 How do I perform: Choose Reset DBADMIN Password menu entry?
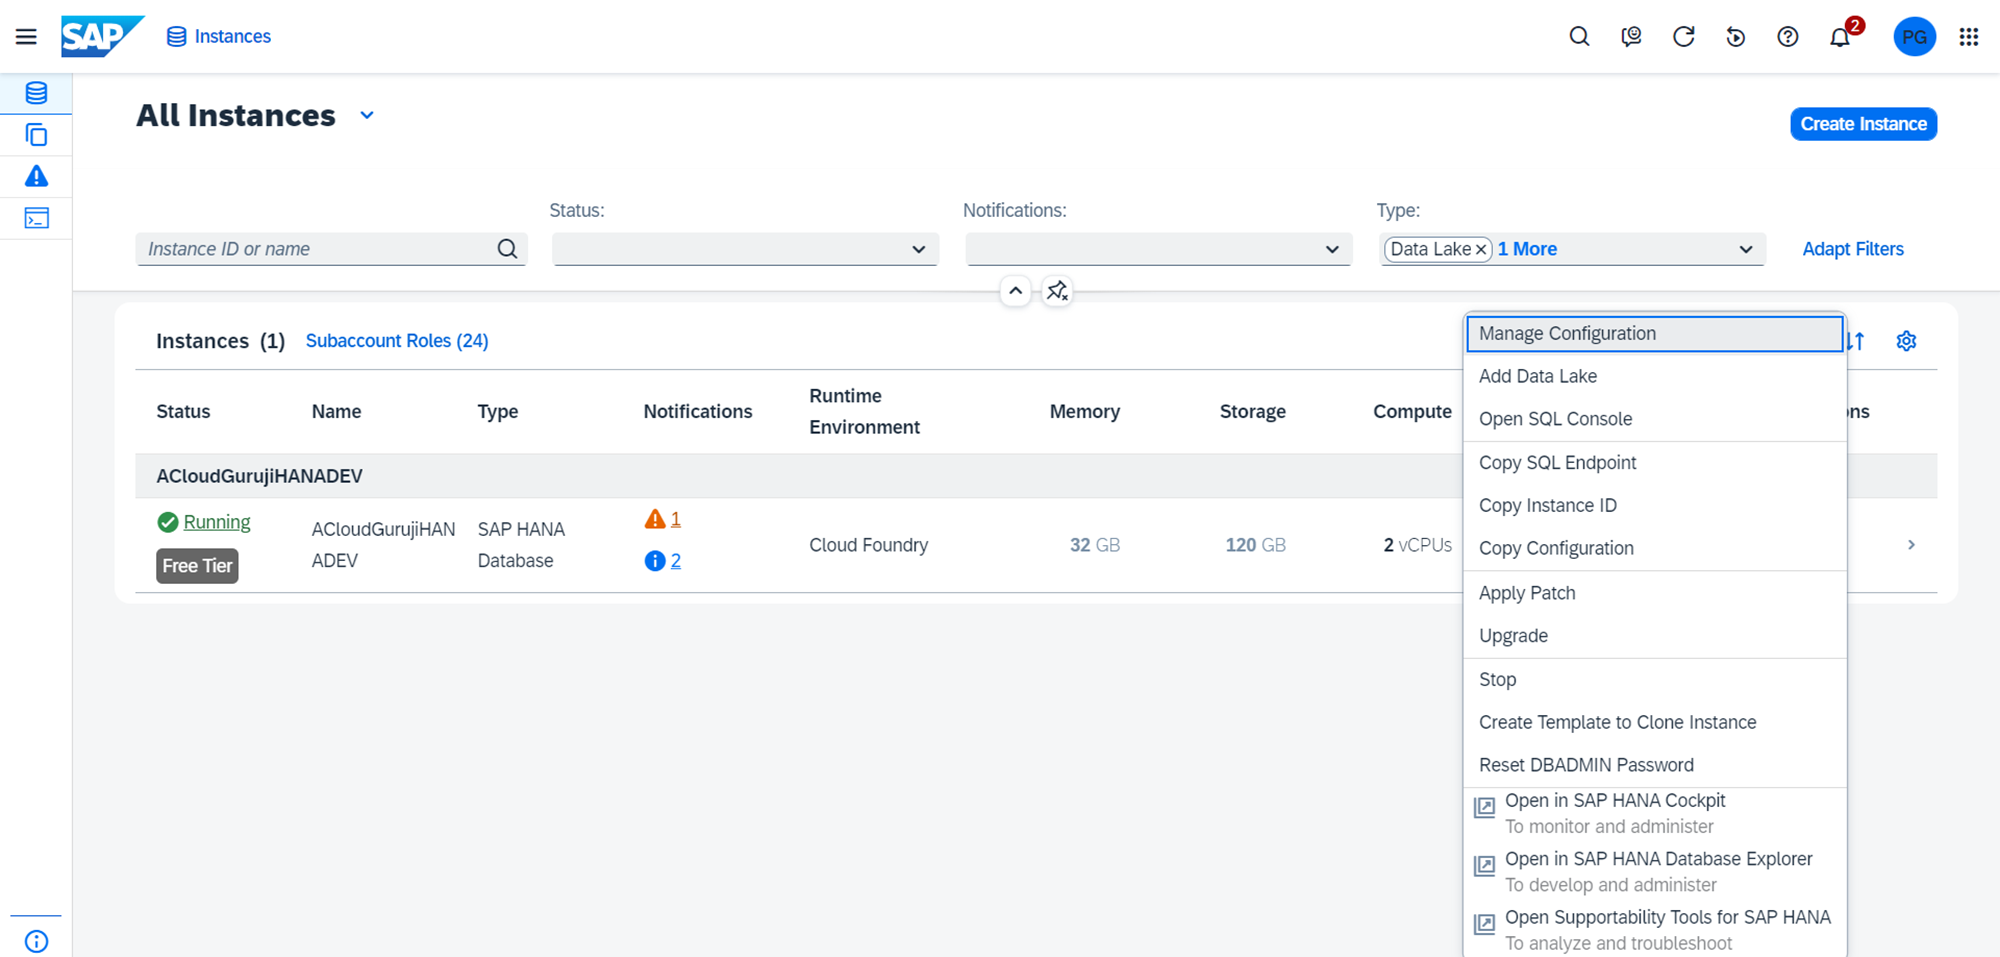pyautogui.click(x=1586, y=765)
